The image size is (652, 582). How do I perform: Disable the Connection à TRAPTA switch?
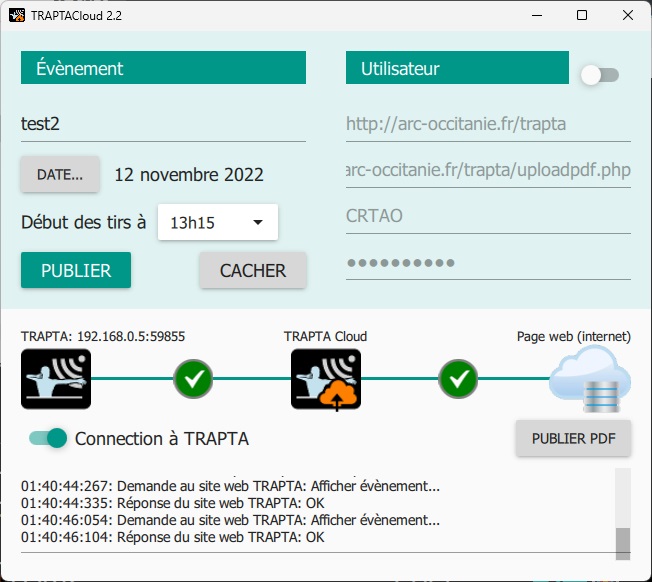(x=48, y=438)
